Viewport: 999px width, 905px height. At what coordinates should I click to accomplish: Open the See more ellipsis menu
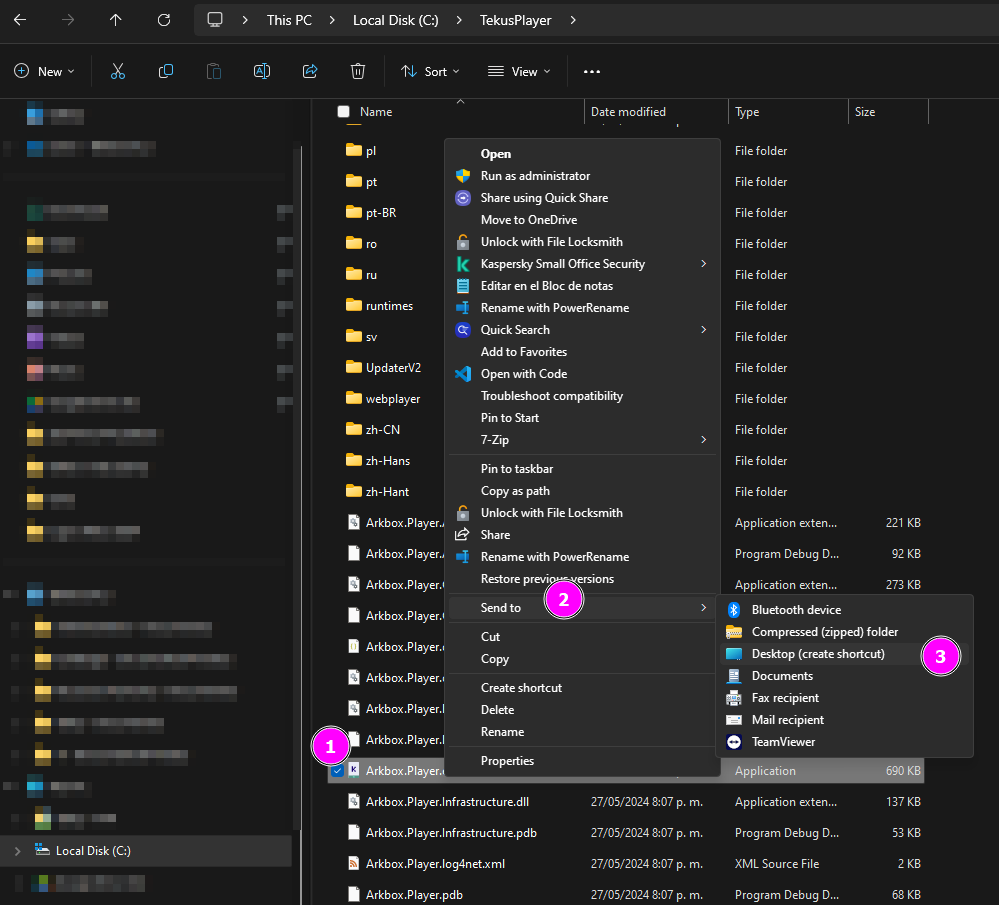(x=592, y=72)
